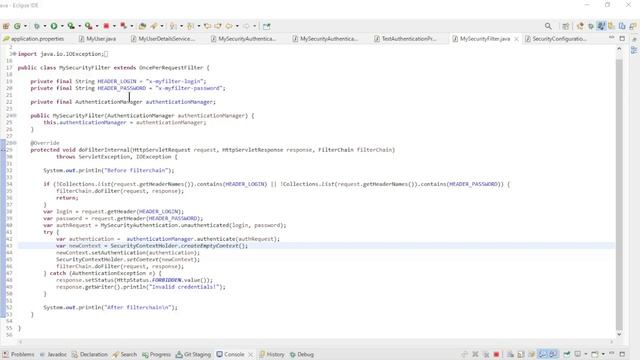Open the dropdown beside the Open Console icon
Image resolution: width=640 pixels, height=360 pixels.
point(603,354)
